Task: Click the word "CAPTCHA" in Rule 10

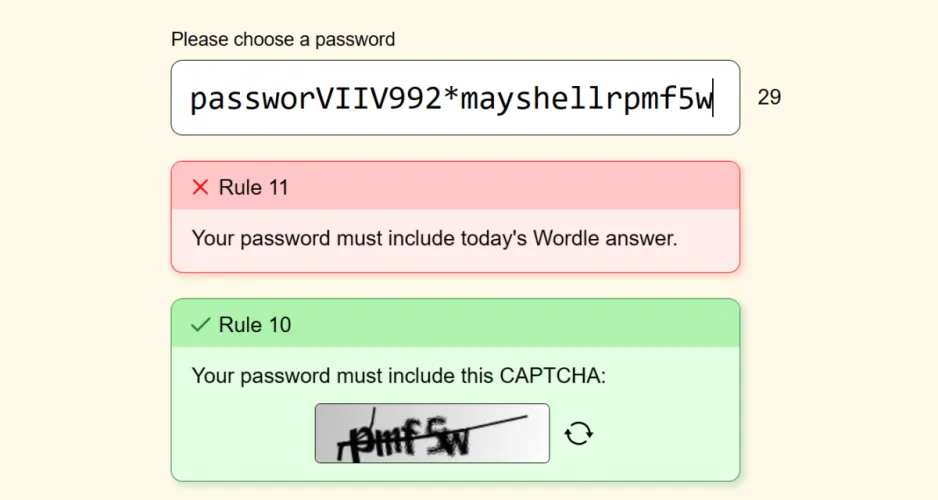Action: pyautogui.click(x=552, y=376)
